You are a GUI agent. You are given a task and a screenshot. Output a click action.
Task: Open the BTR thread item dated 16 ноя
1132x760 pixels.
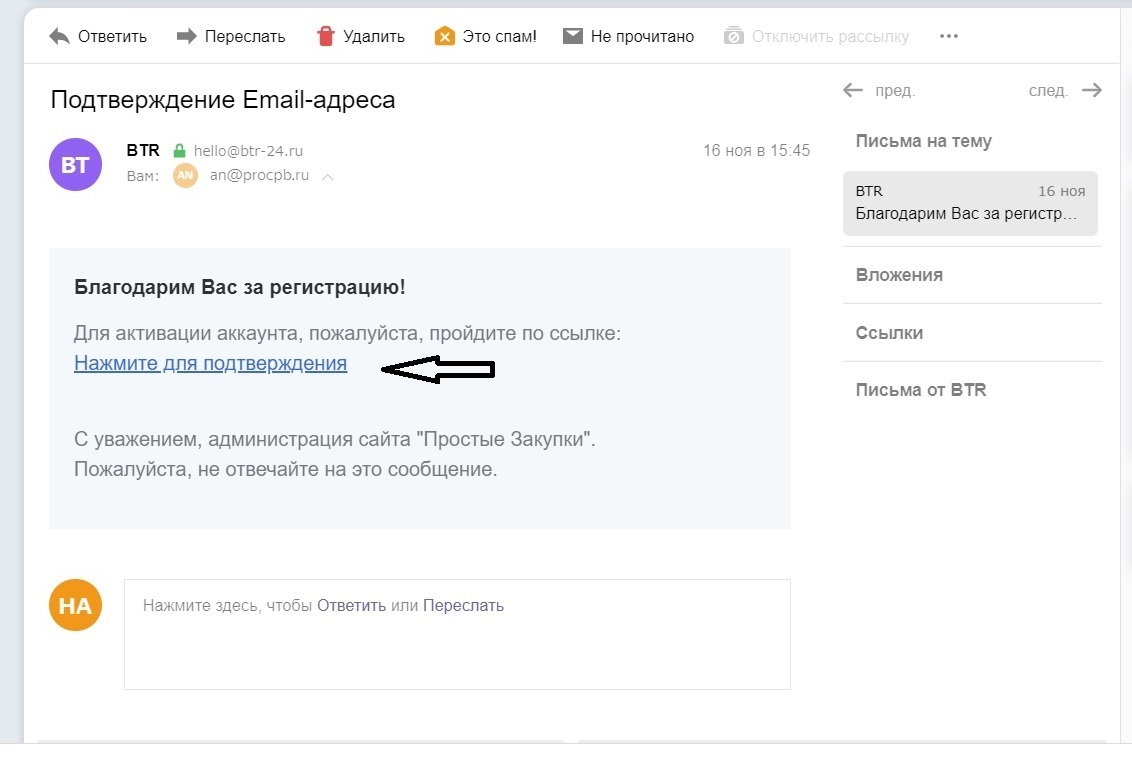click(x=970, y=203)
